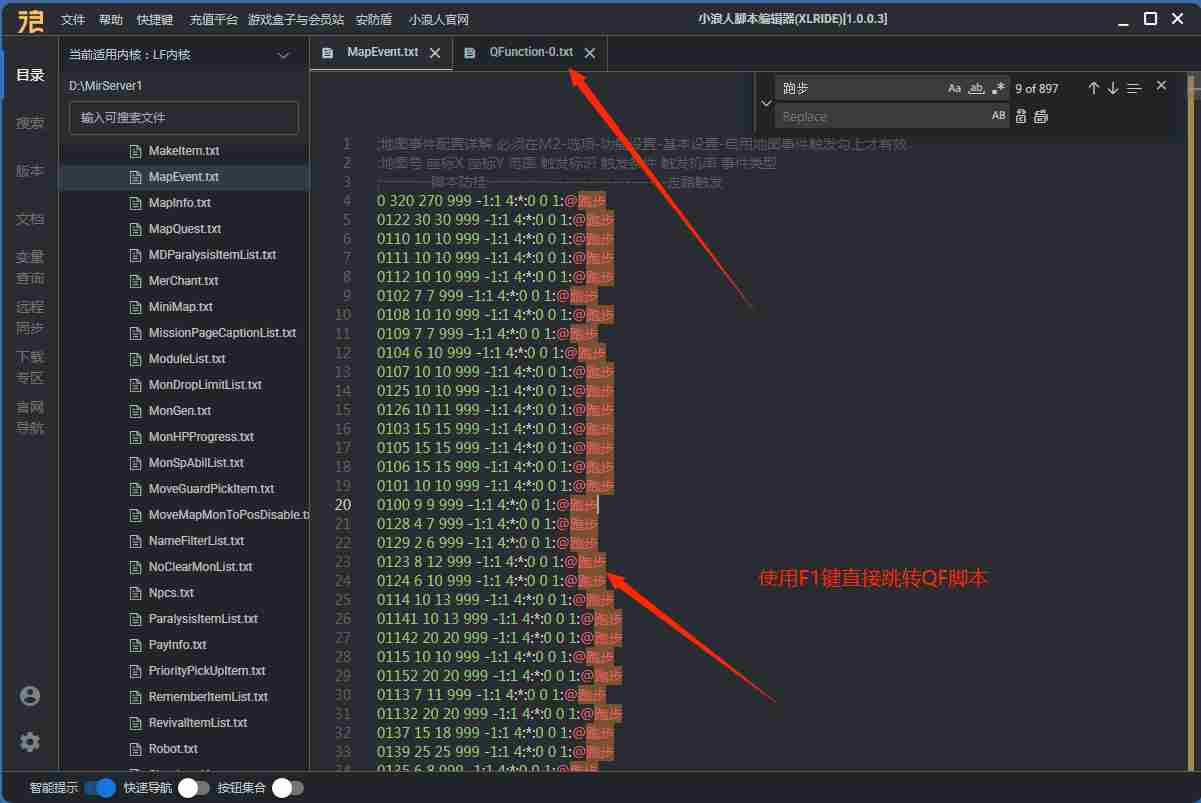Viewport: 1201px width, 803px height.
Task: Open the 文件 menu
Action: [x=73, y=20]
